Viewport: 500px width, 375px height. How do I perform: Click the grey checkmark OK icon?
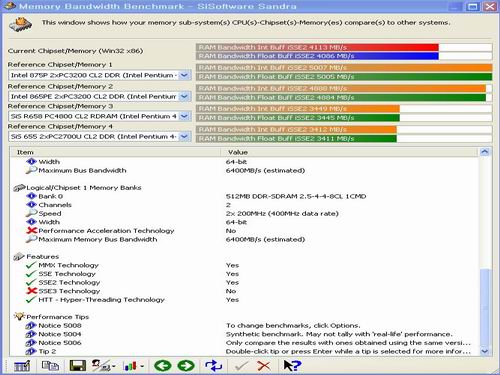241,366
